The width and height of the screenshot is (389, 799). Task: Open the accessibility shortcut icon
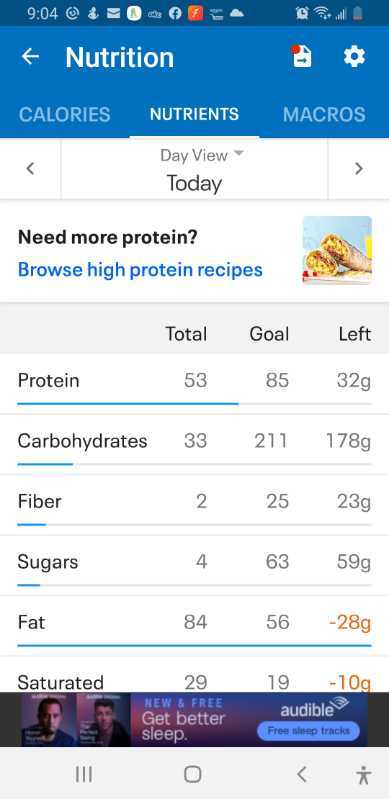[x=363, y=775]
